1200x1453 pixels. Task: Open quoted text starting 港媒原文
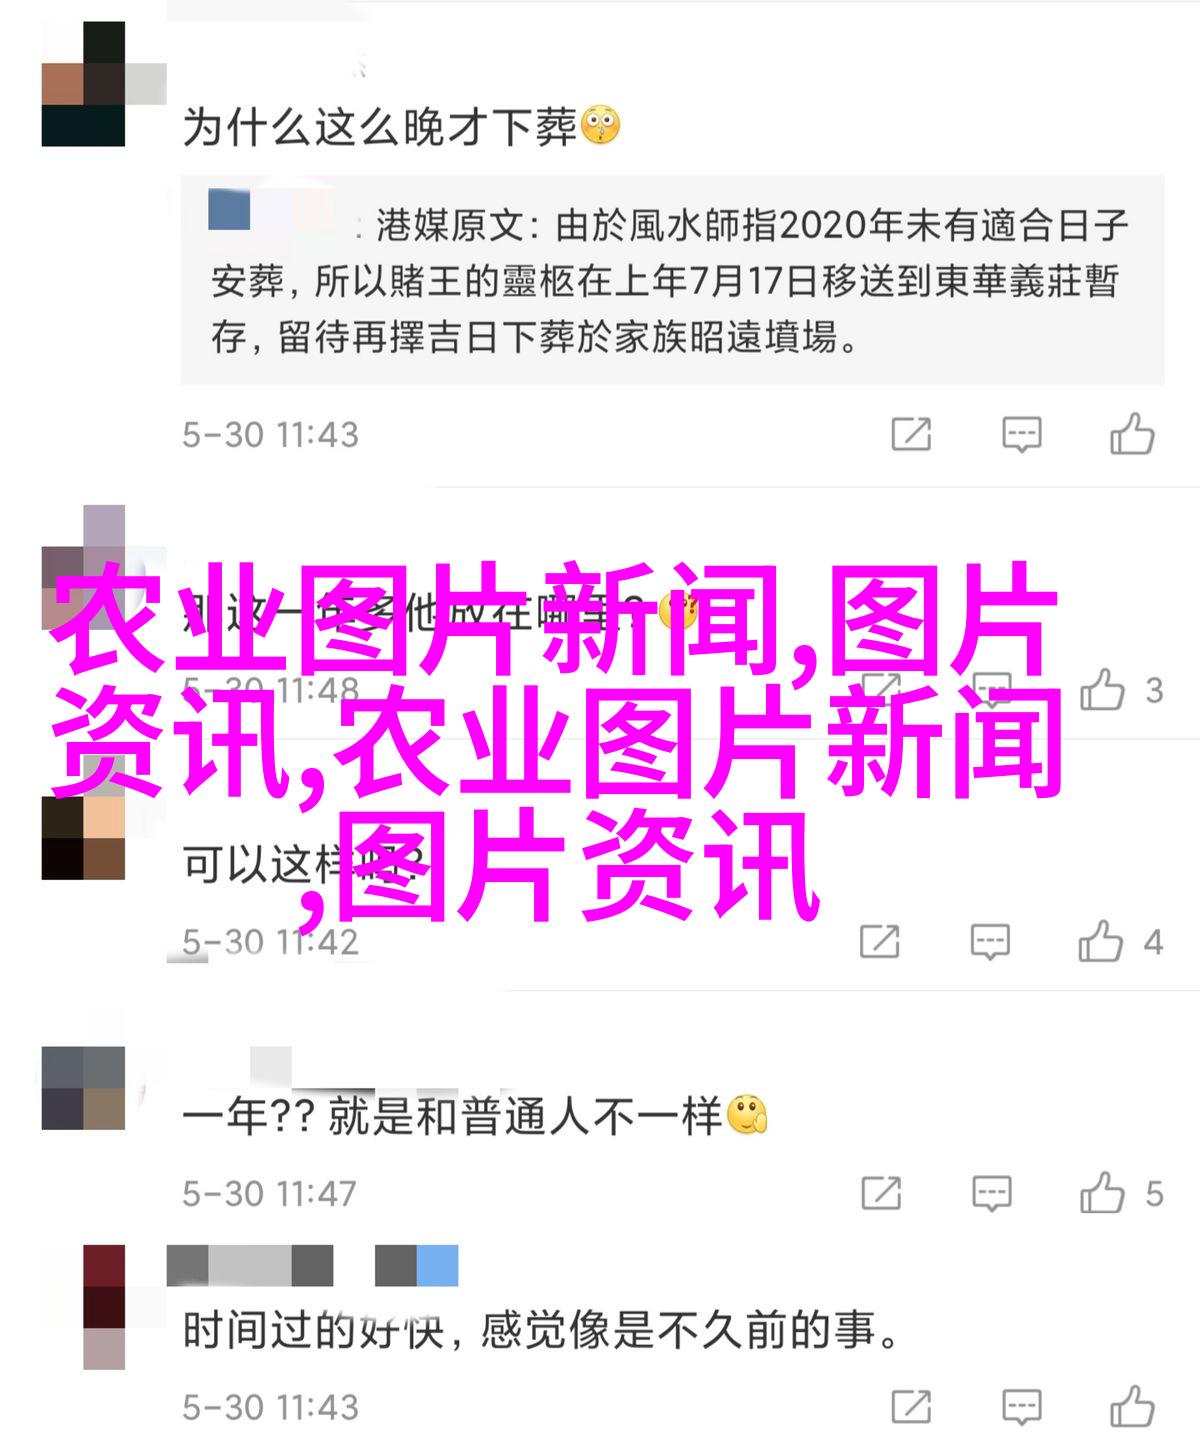click(672, 281)
